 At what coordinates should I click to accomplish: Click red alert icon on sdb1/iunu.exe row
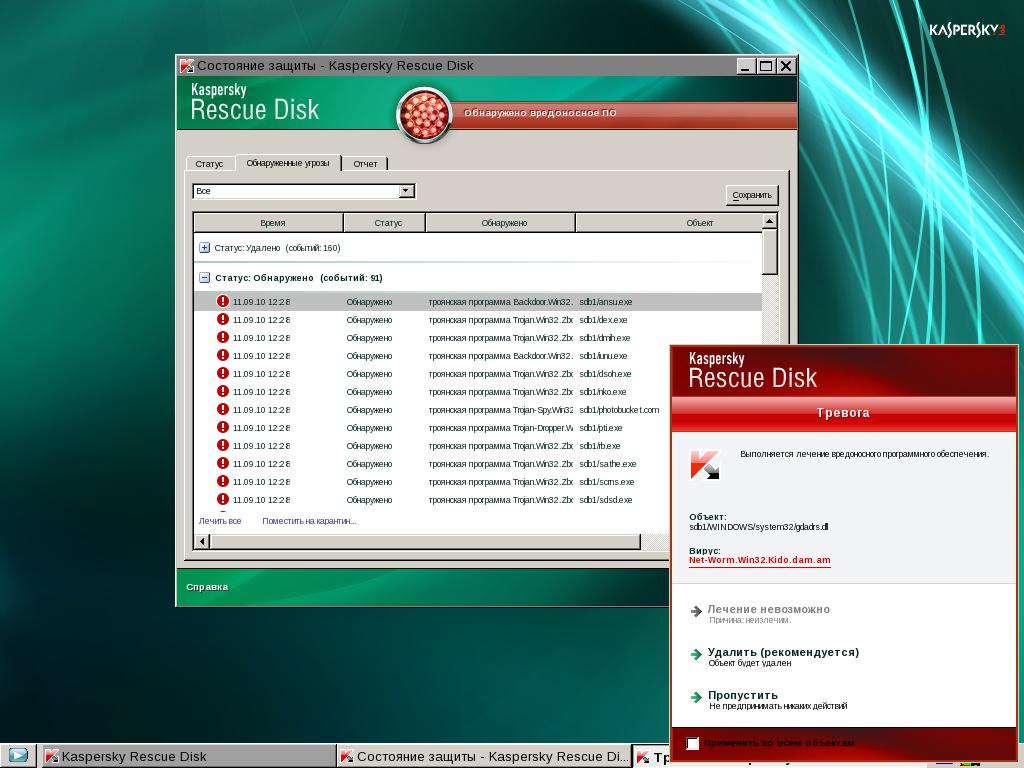(223, 355)
